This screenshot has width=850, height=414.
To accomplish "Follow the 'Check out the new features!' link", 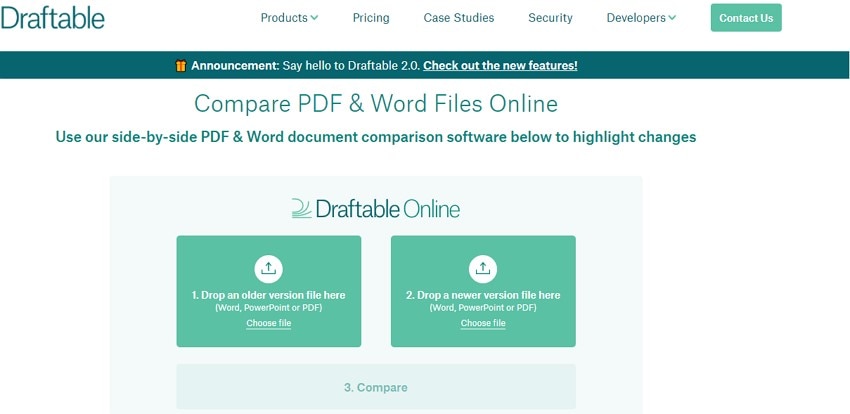I will (500, 66).
